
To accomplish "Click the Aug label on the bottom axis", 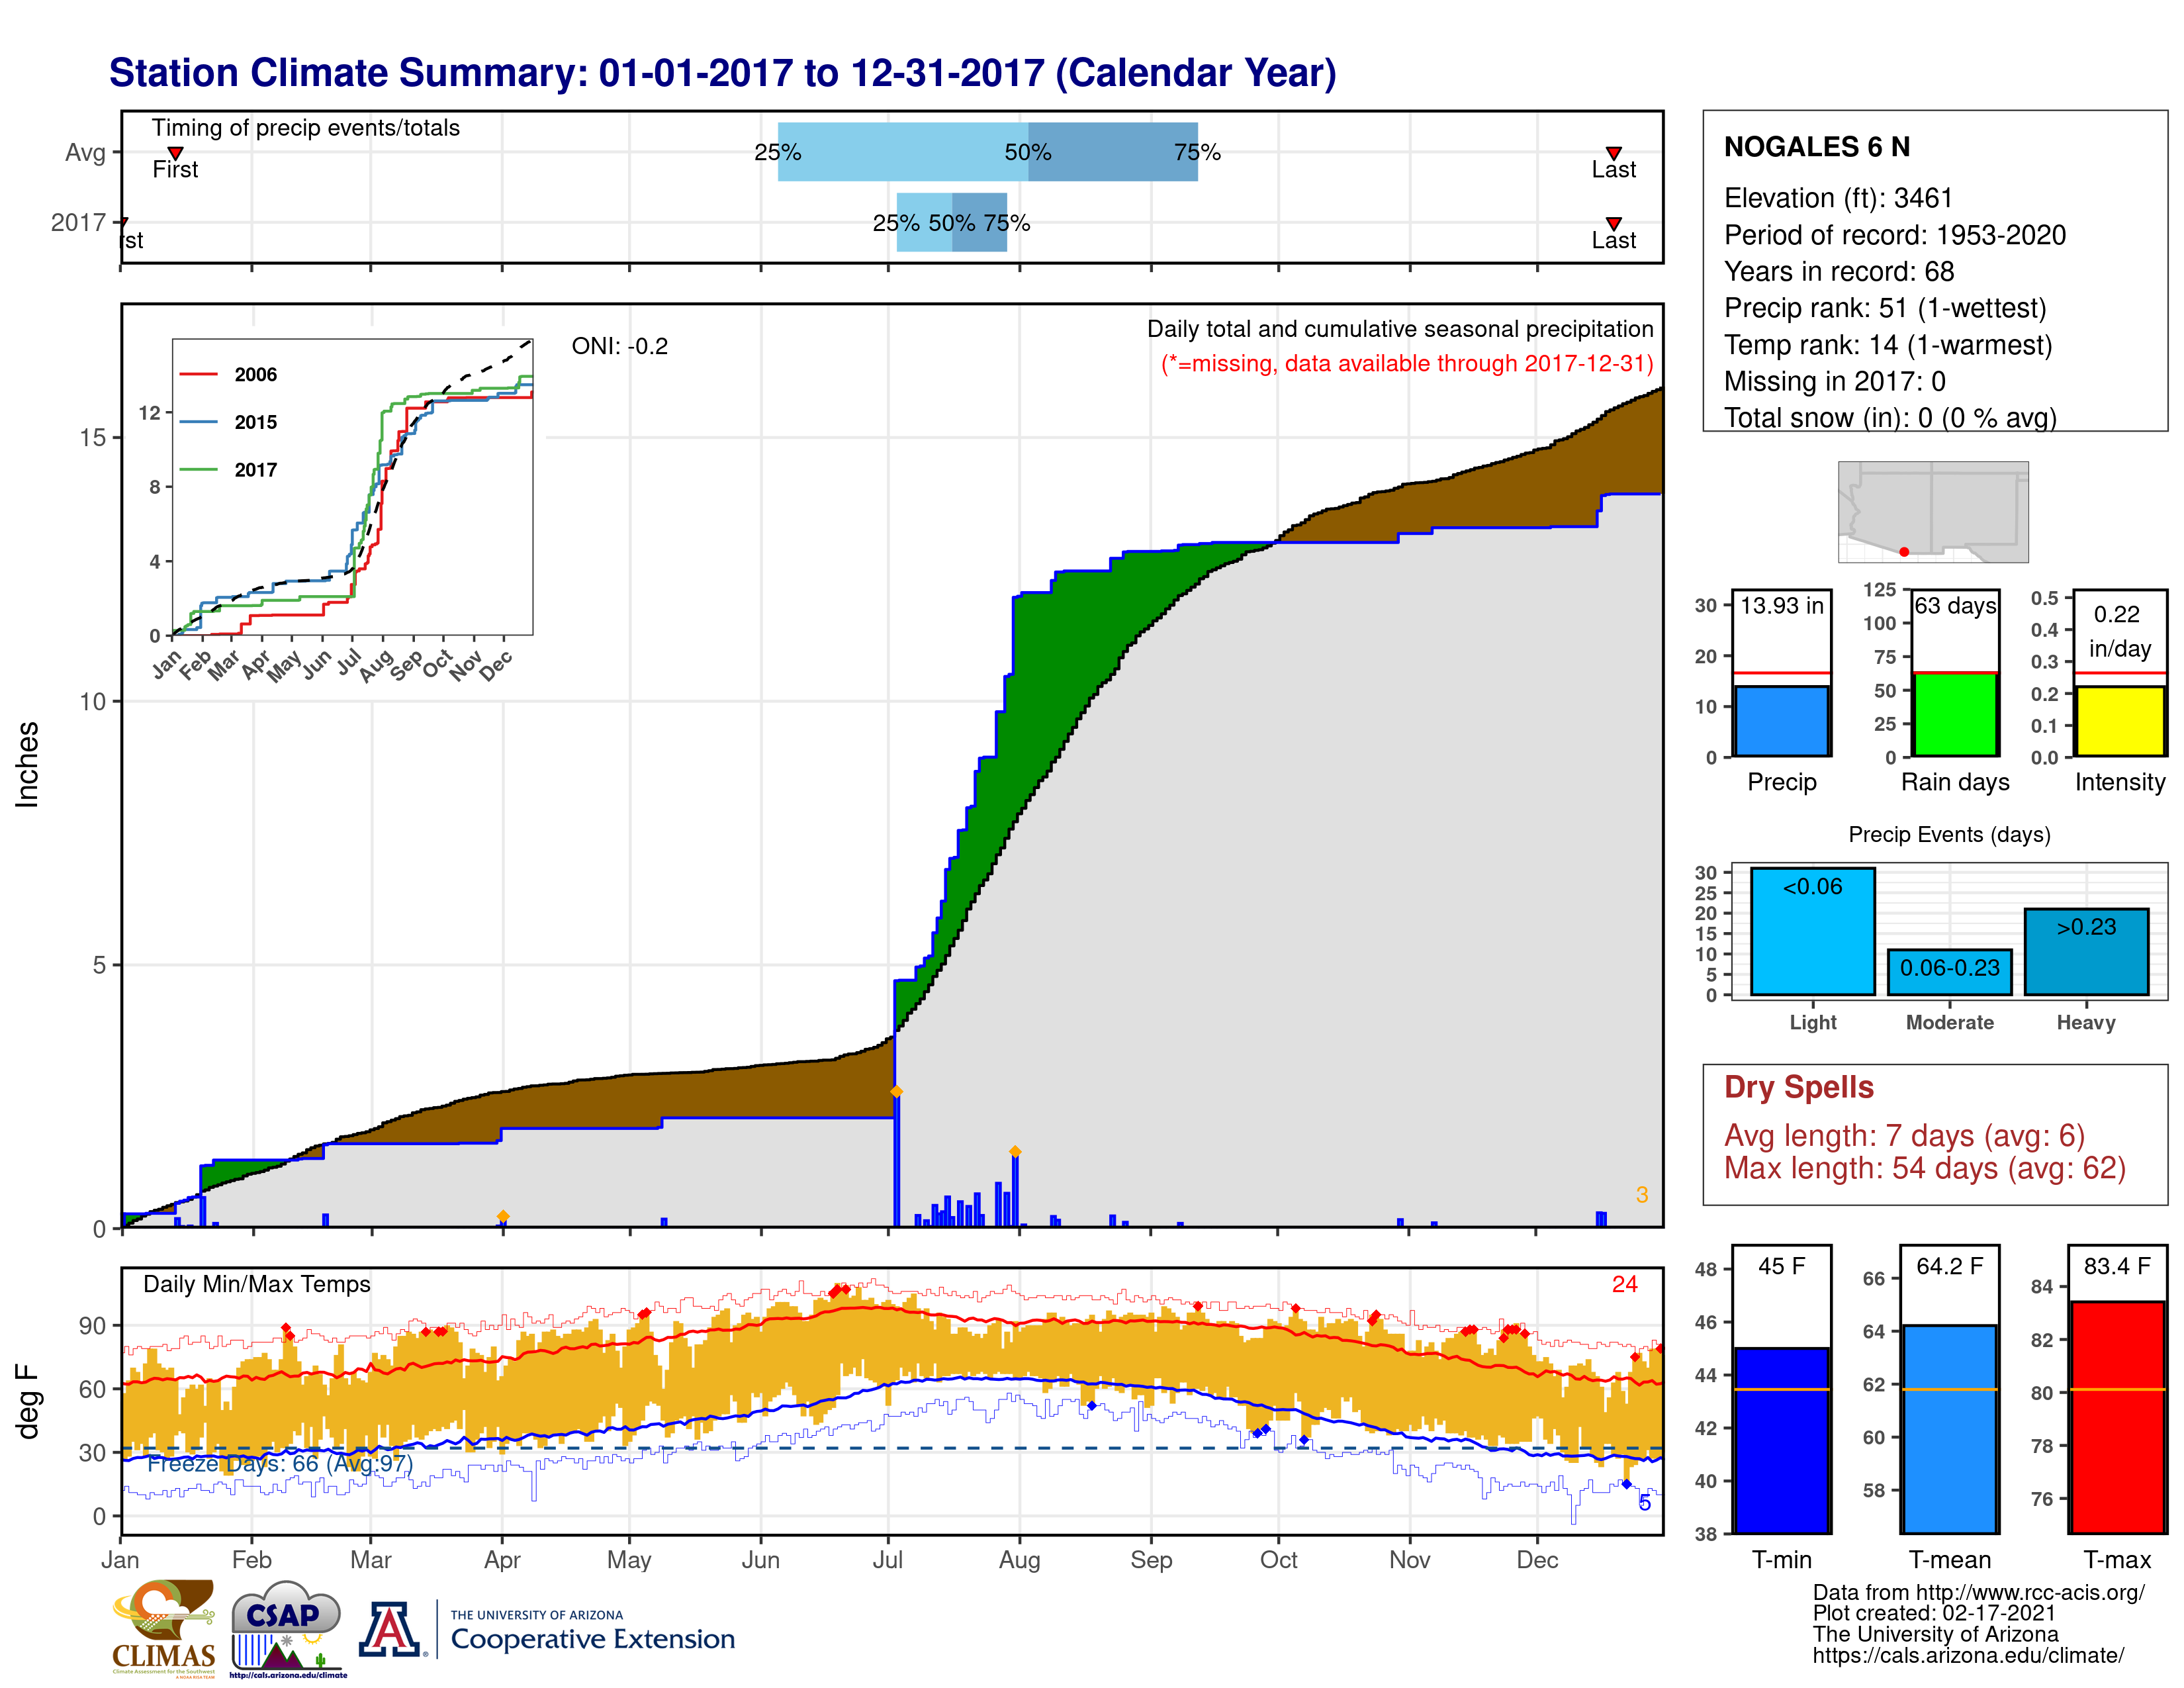I will click(x=1019, y=1560).
